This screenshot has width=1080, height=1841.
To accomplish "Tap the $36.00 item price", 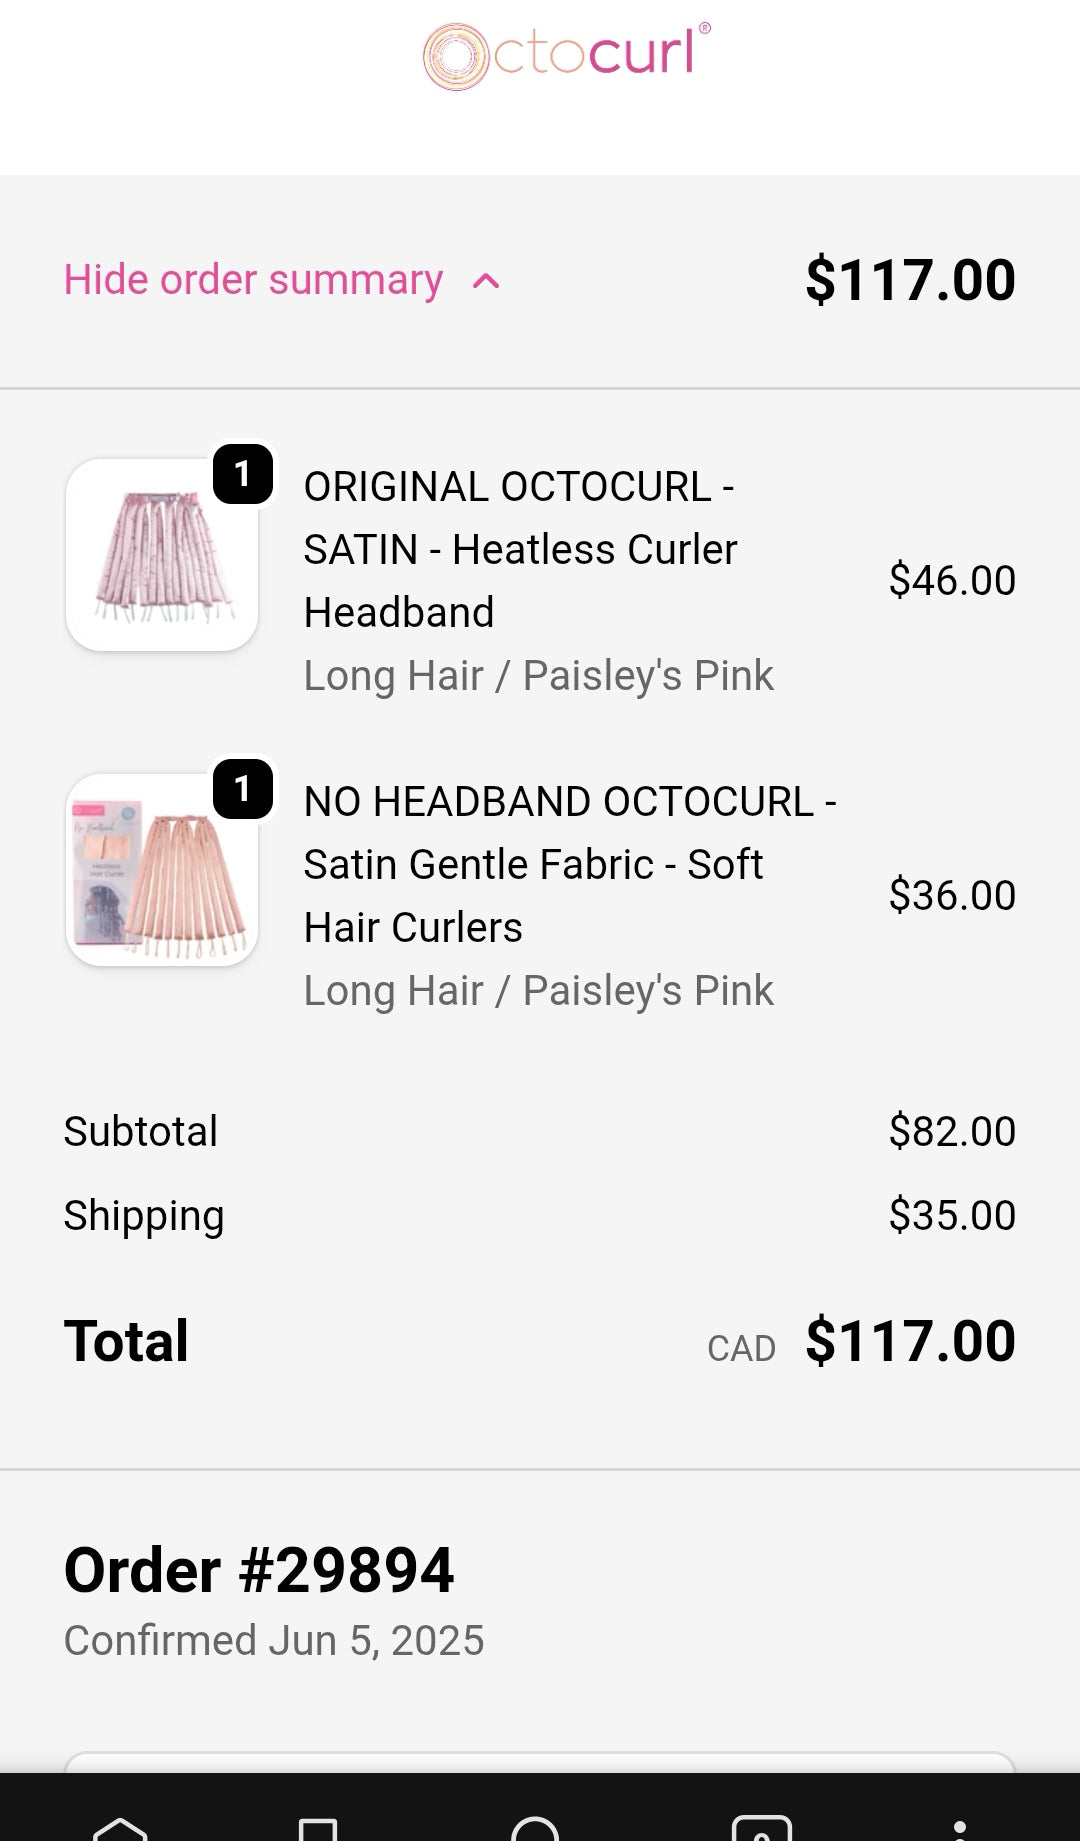I will click(x=952, y=895).
